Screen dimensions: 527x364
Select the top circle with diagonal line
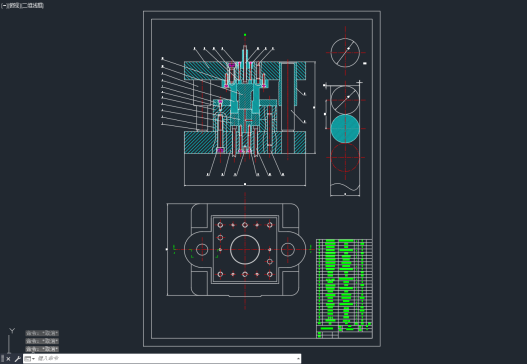click(x=345, y=52)
